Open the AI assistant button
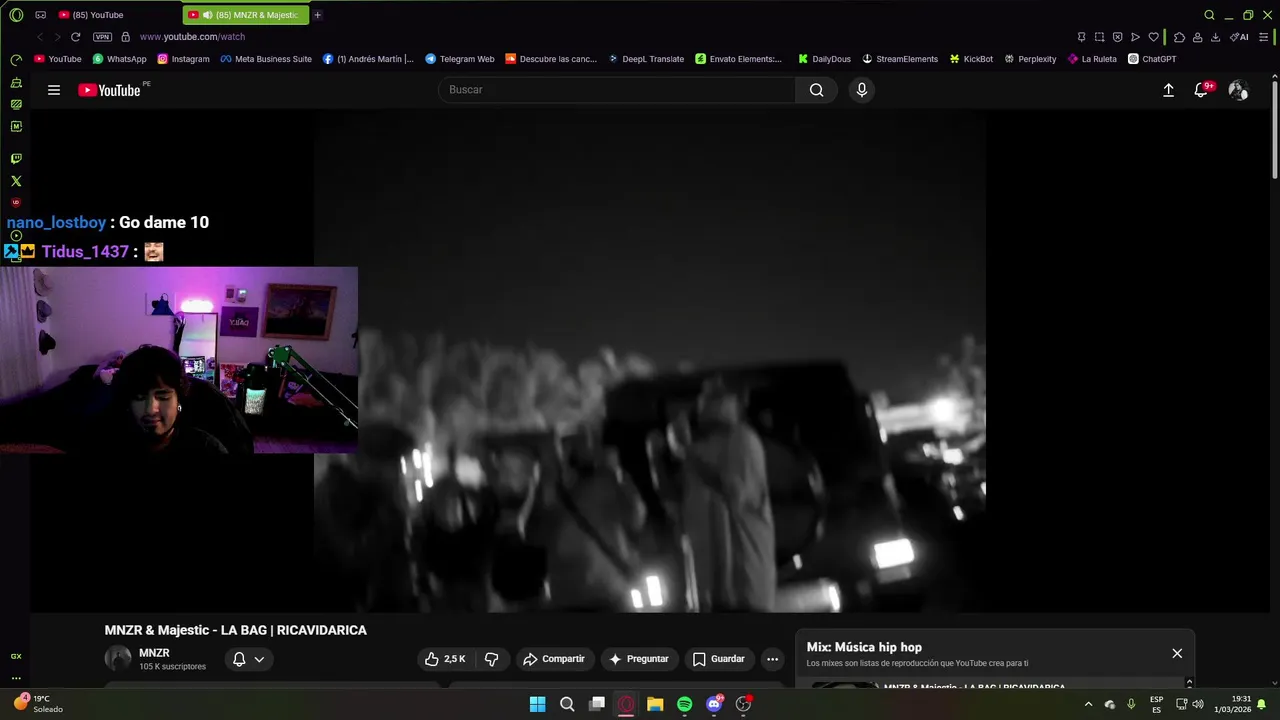 click(x=1239, y=37)
